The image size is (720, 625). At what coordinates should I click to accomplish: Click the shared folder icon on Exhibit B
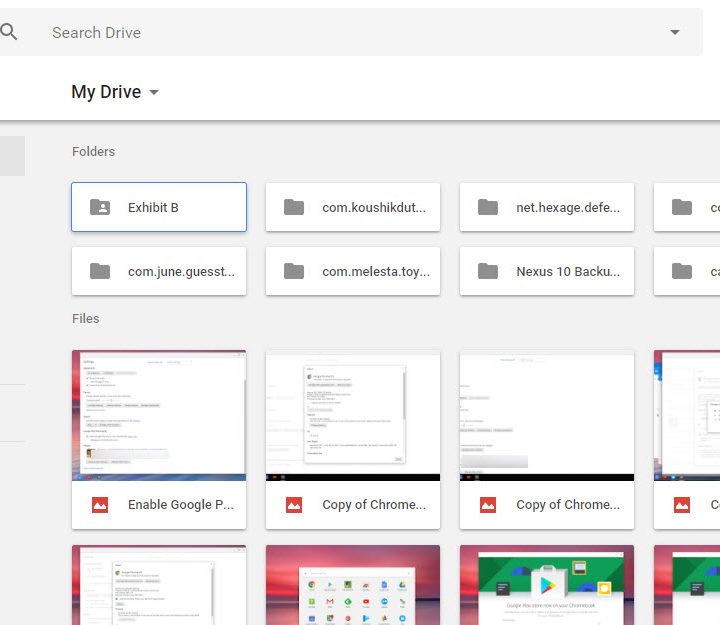click(100, 207)
